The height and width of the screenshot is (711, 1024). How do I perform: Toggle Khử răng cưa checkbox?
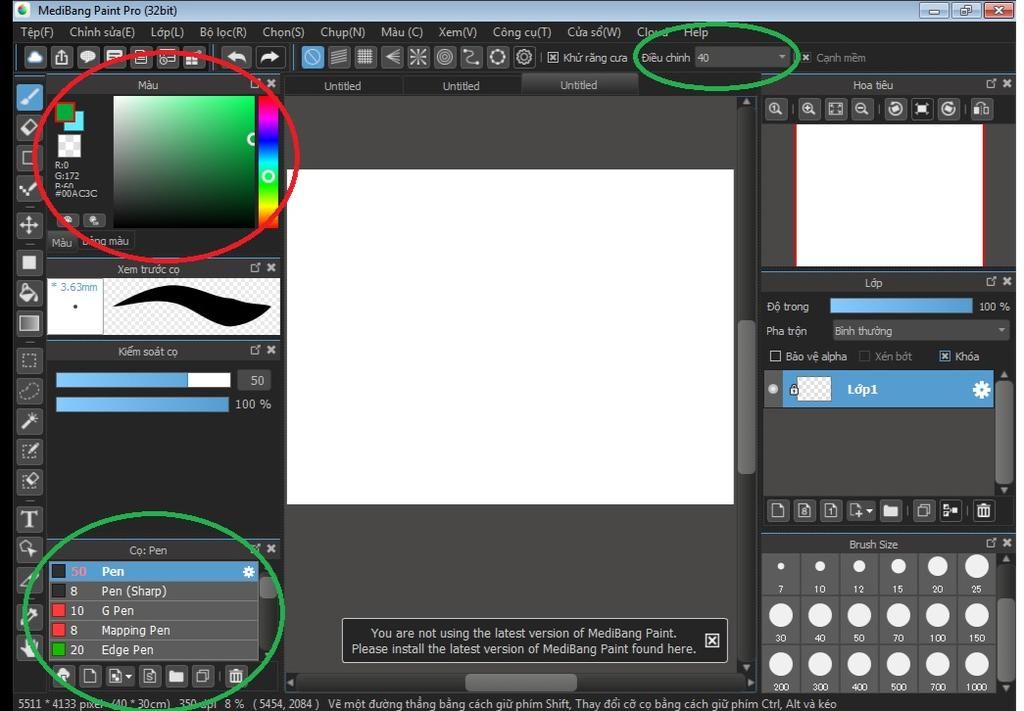coord(552,57)
